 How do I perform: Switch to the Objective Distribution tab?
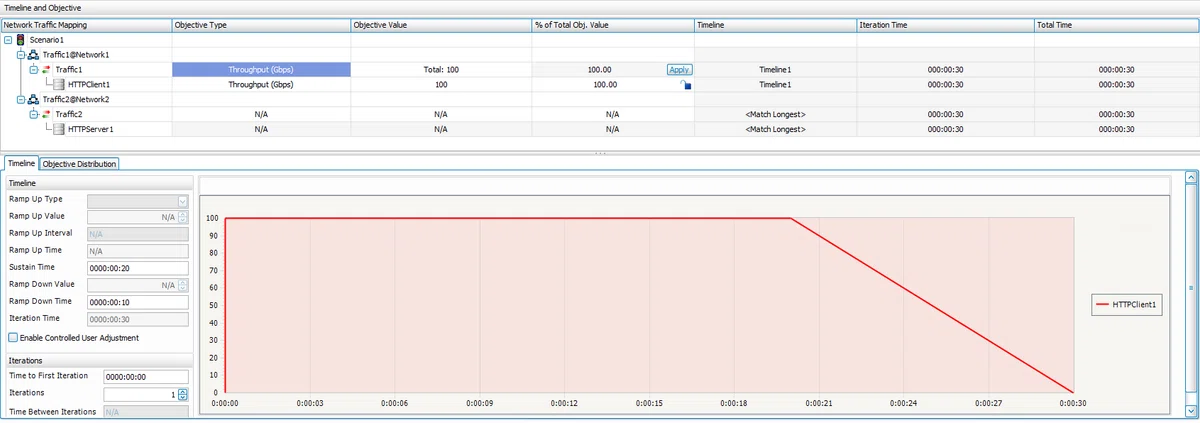click(80, 164)
